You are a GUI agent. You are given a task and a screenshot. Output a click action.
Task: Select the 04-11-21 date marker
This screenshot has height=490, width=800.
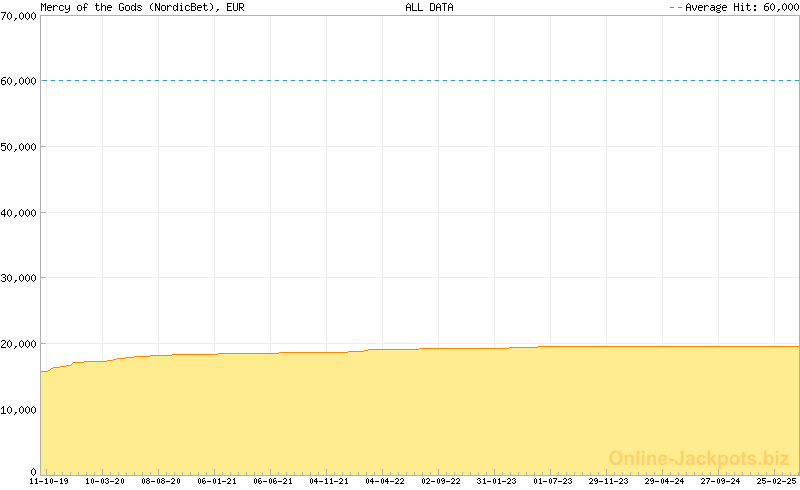click(x=329, y=481)
